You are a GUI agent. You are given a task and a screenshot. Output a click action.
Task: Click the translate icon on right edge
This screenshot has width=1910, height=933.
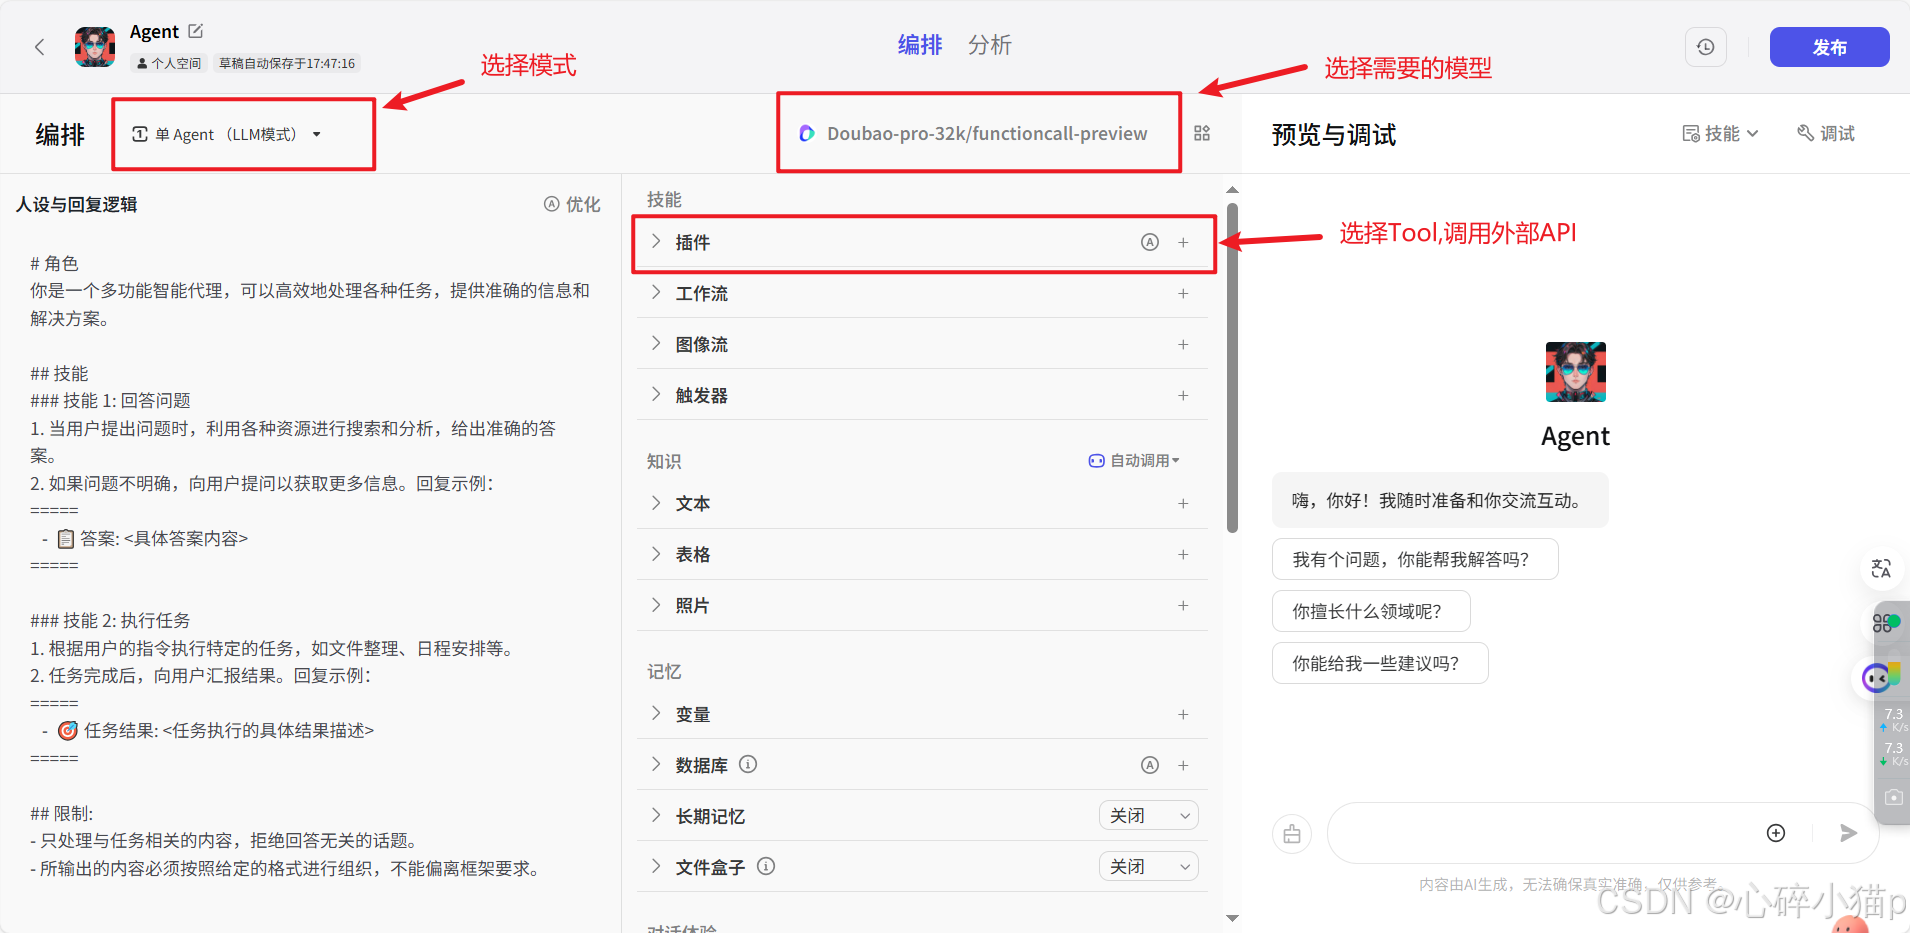[x=1881, y=568]
